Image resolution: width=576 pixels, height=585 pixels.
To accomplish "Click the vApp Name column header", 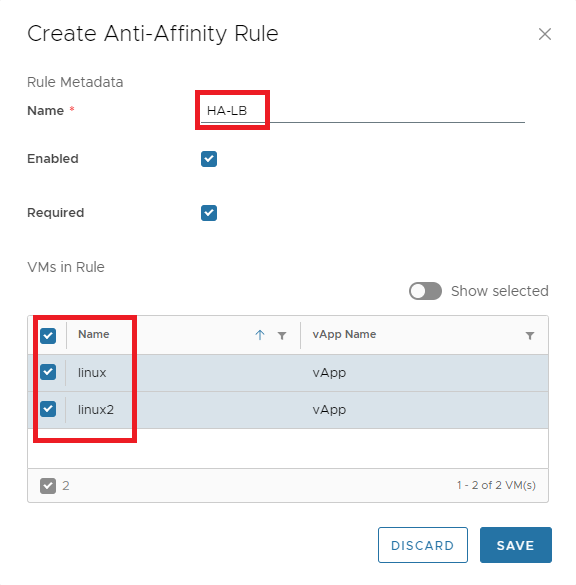I will (x=344, y=334).
